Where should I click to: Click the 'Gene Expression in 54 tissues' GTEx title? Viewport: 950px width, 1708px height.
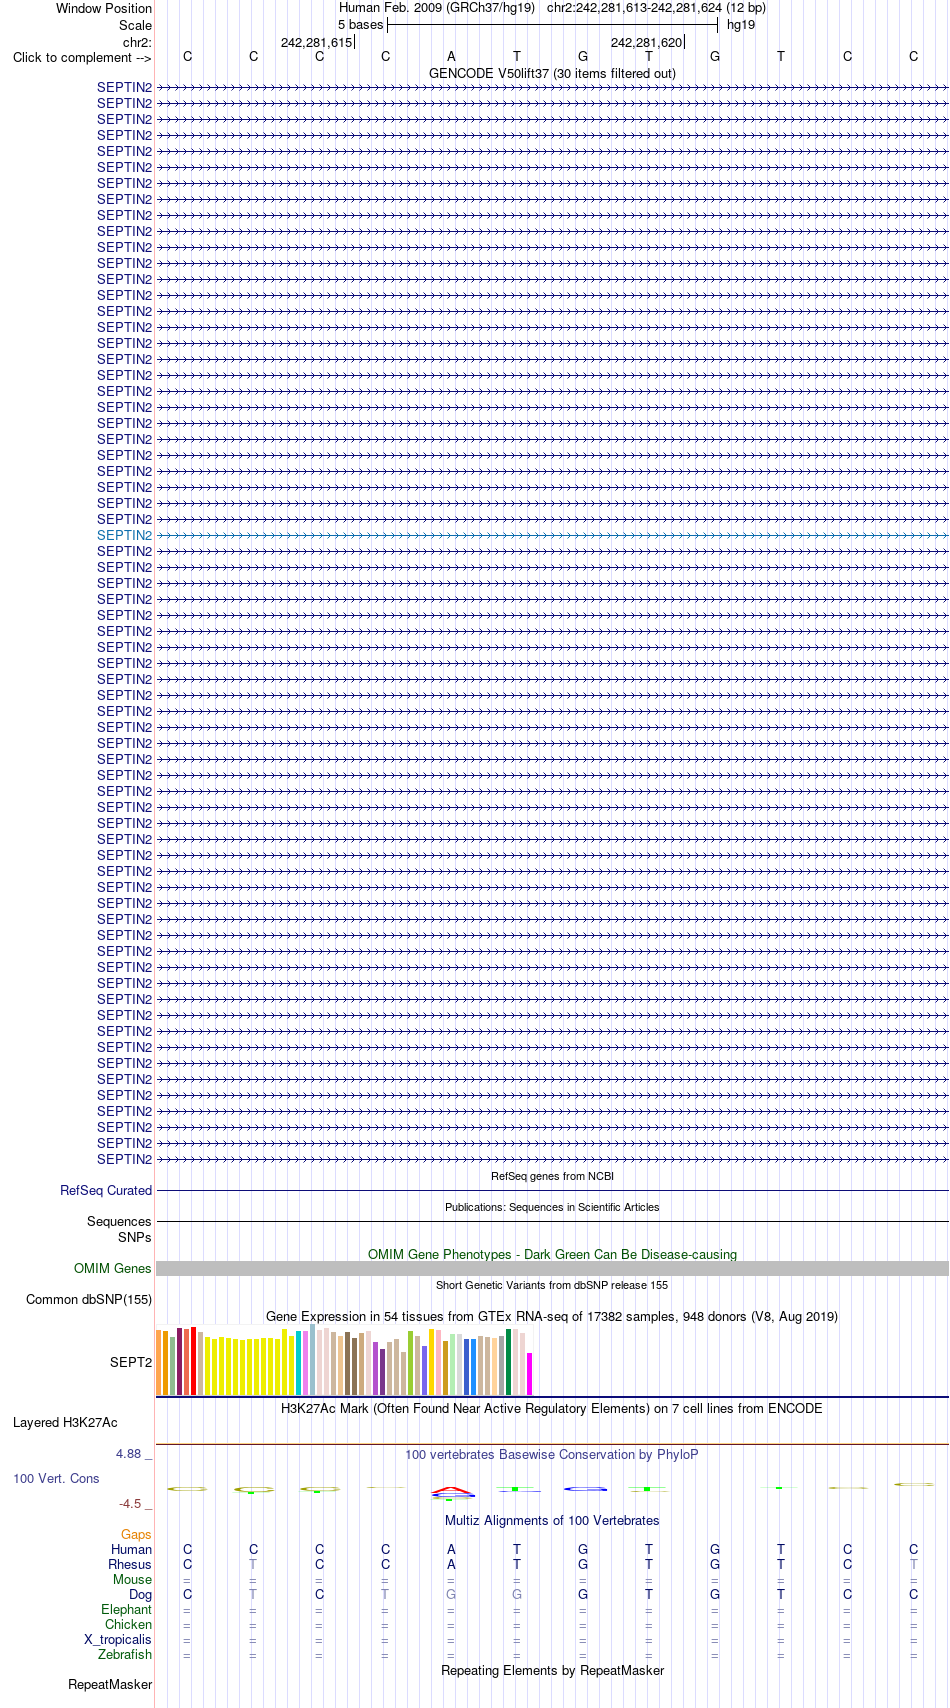tap(552, 1316)
